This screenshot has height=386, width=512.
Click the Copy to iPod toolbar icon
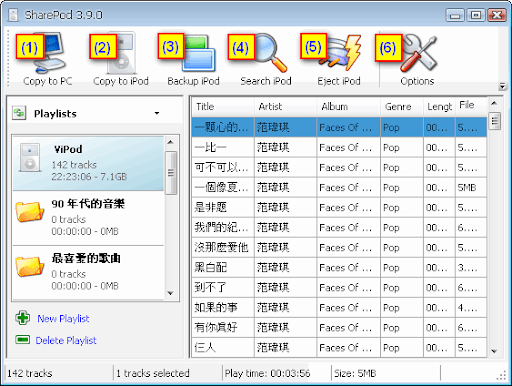[x=120, y=53]
